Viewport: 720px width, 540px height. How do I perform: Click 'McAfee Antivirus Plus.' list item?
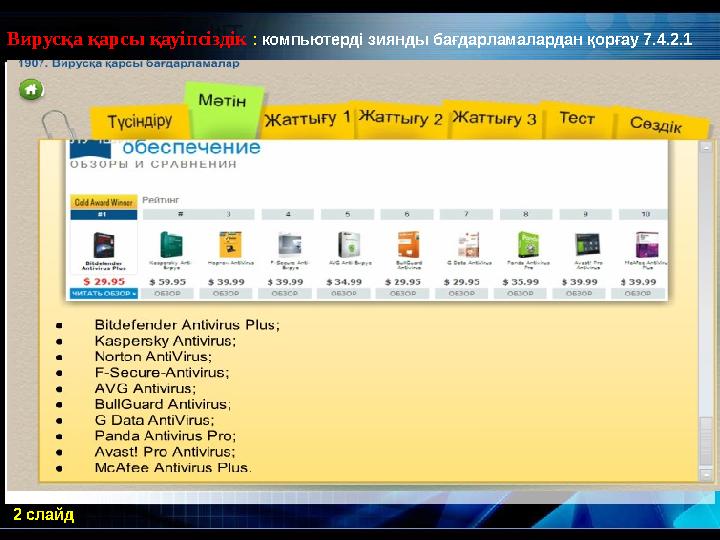(173, 467)
